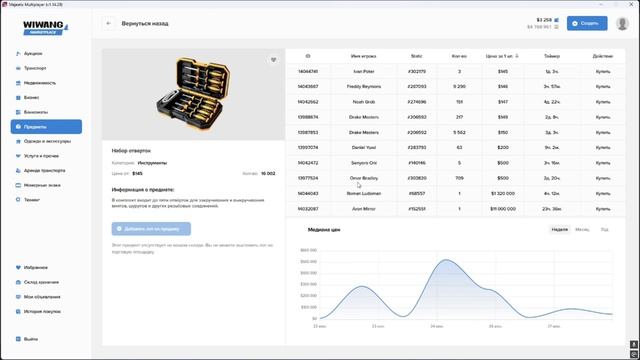Click the icon beside the $4 768 961 balance

pos(556,27)
